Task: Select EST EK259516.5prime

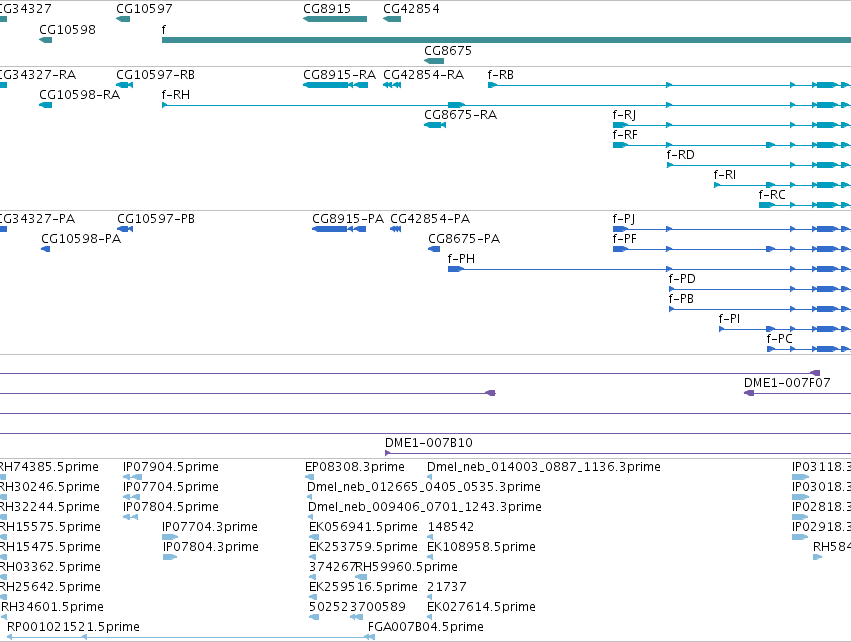Action: click(363, 587)
